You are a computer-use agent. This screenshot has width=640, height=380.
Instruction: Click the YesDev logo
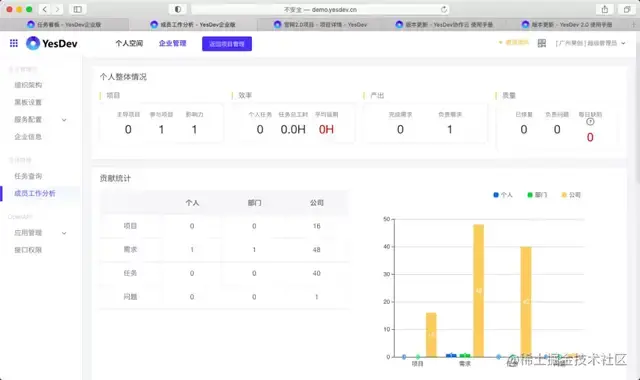51,43
